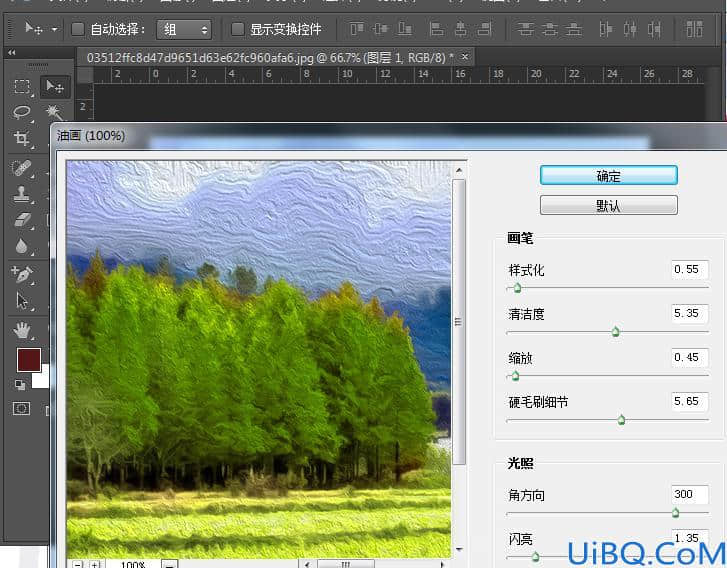Confirm the oil paint filter with 确定
Image resolution: width=727 pixels, height=568 pixels.
point(609,176)
